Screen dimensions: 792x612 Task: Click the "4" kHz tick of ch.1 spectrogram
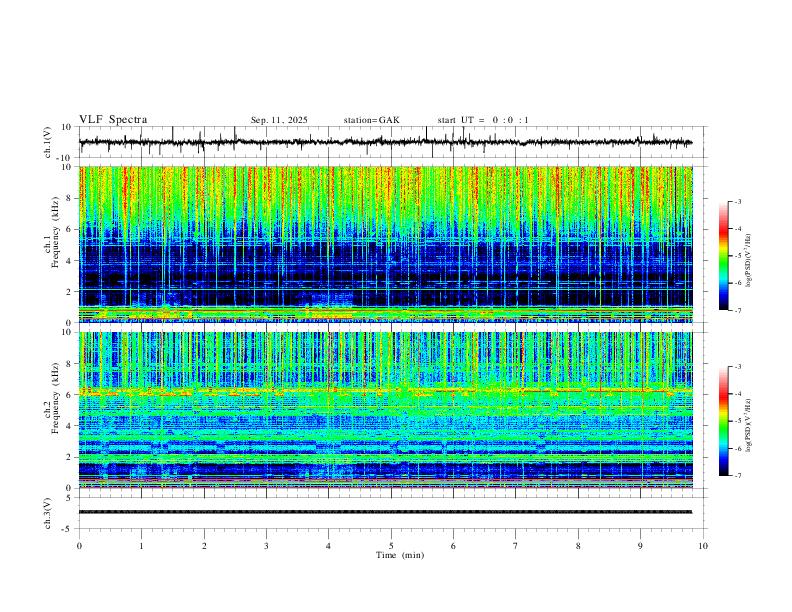coord(69,261)
